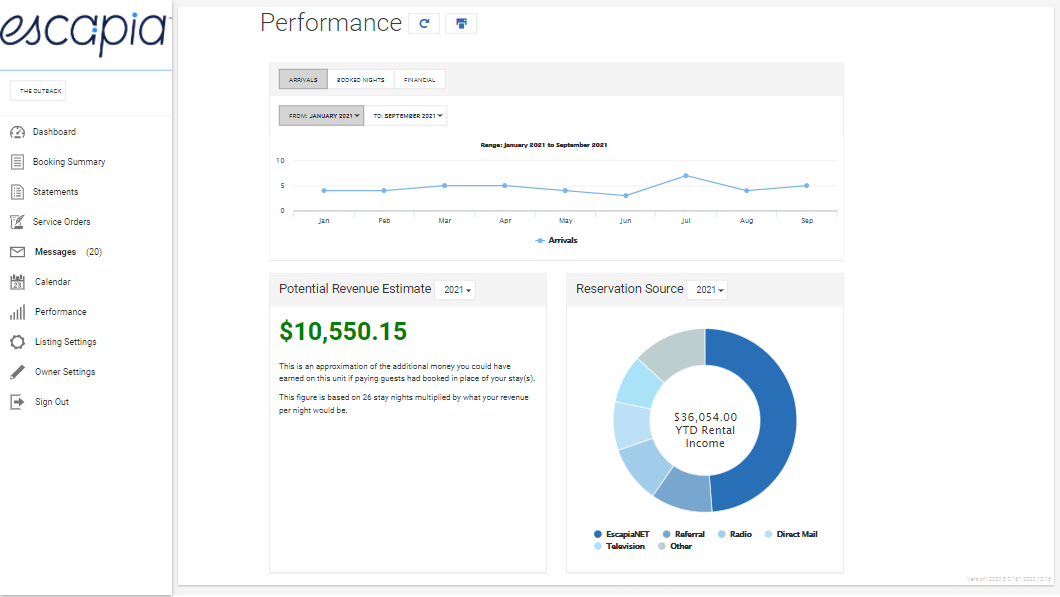Expand the From: January 2021 dropdown
This screenshot has height=597, width=1060.
[320, 116]
